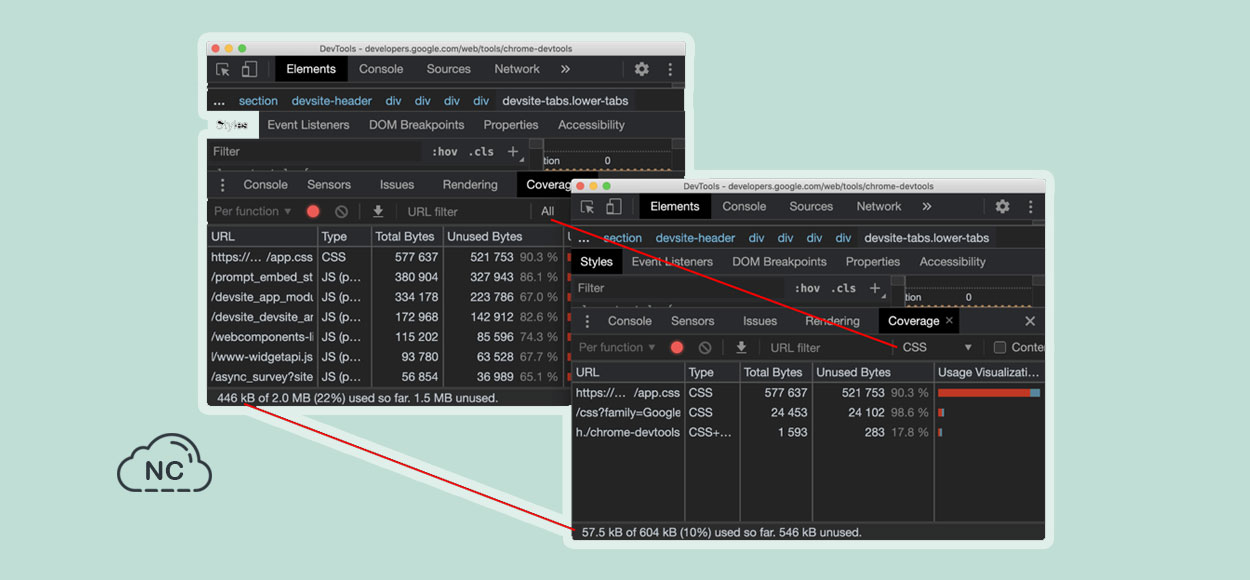Image resolution: width=1250 pixels, height=580 pixels.
Task: Click new style rule plus in back window
Action: 513,151
